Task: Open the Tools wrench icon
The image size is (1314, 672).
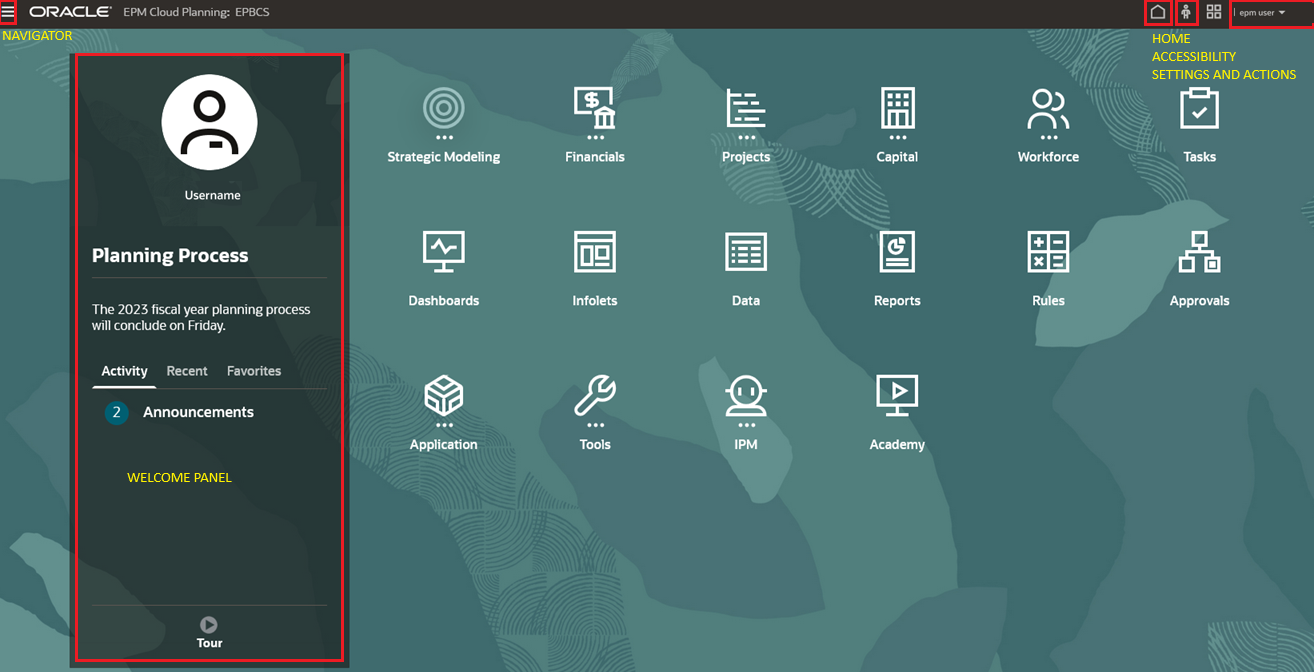Action: (595, 396)
